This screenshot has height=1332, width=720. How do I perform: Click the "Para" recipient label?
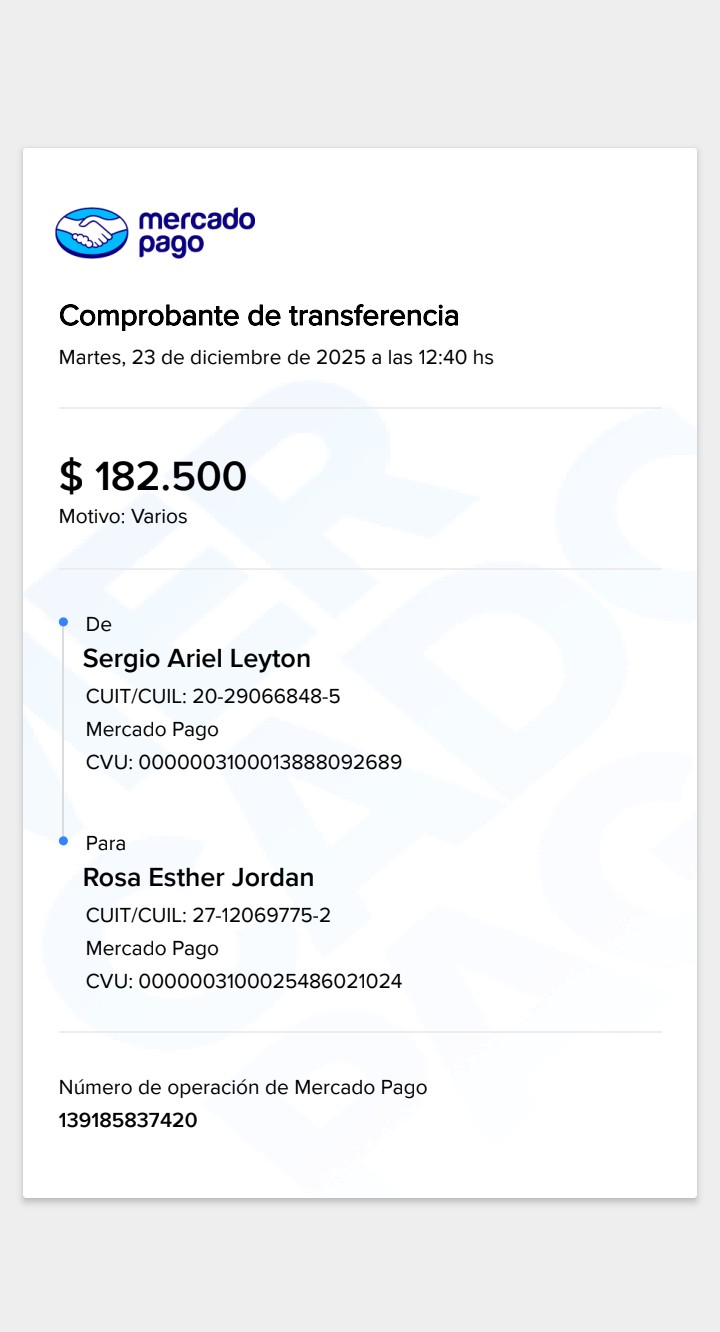click(x=106, y=844)
